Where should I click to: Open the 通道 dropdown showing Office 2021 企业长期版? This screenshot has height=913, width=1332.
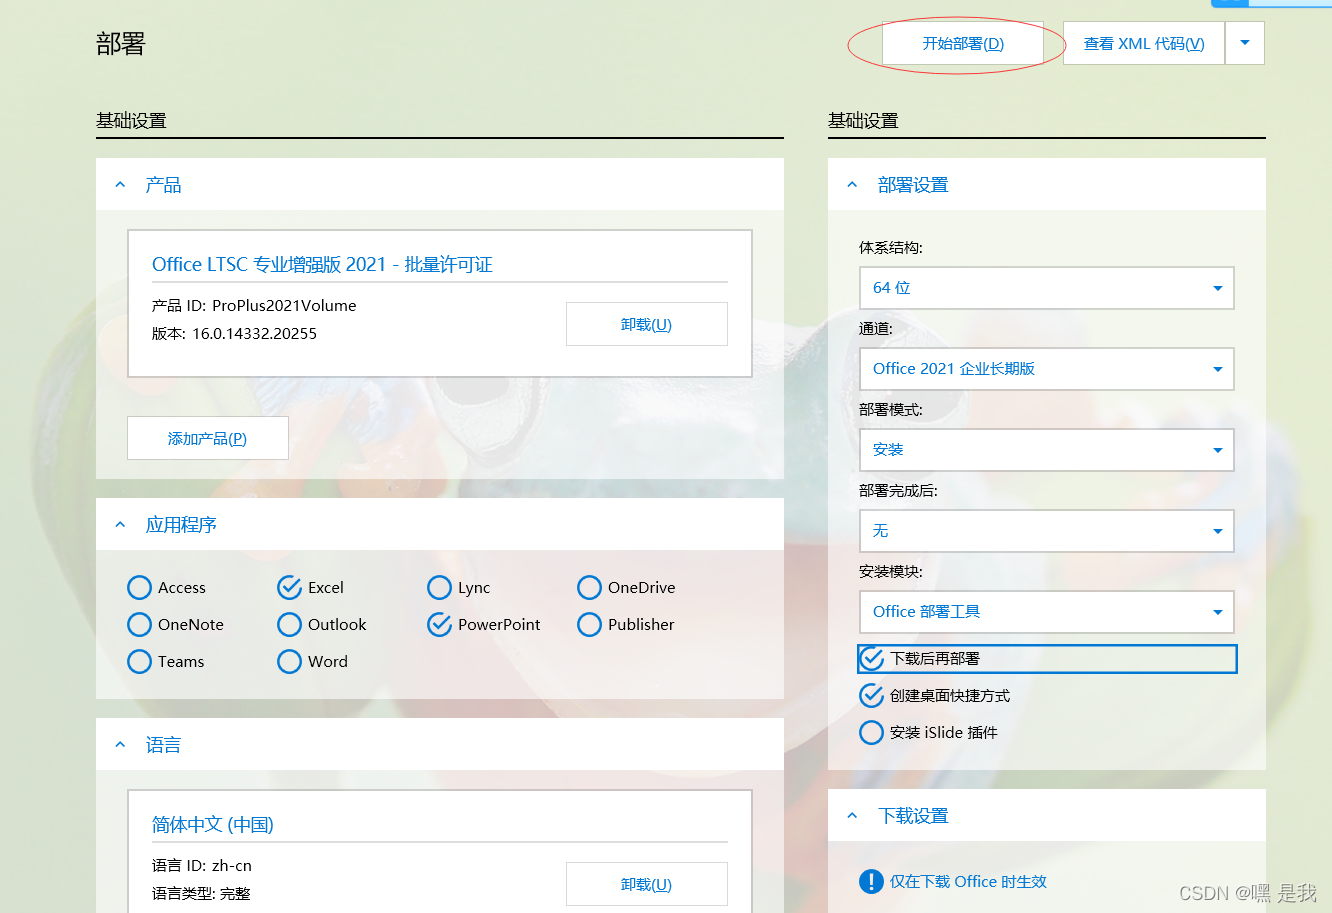click(x=1047, y=369)
